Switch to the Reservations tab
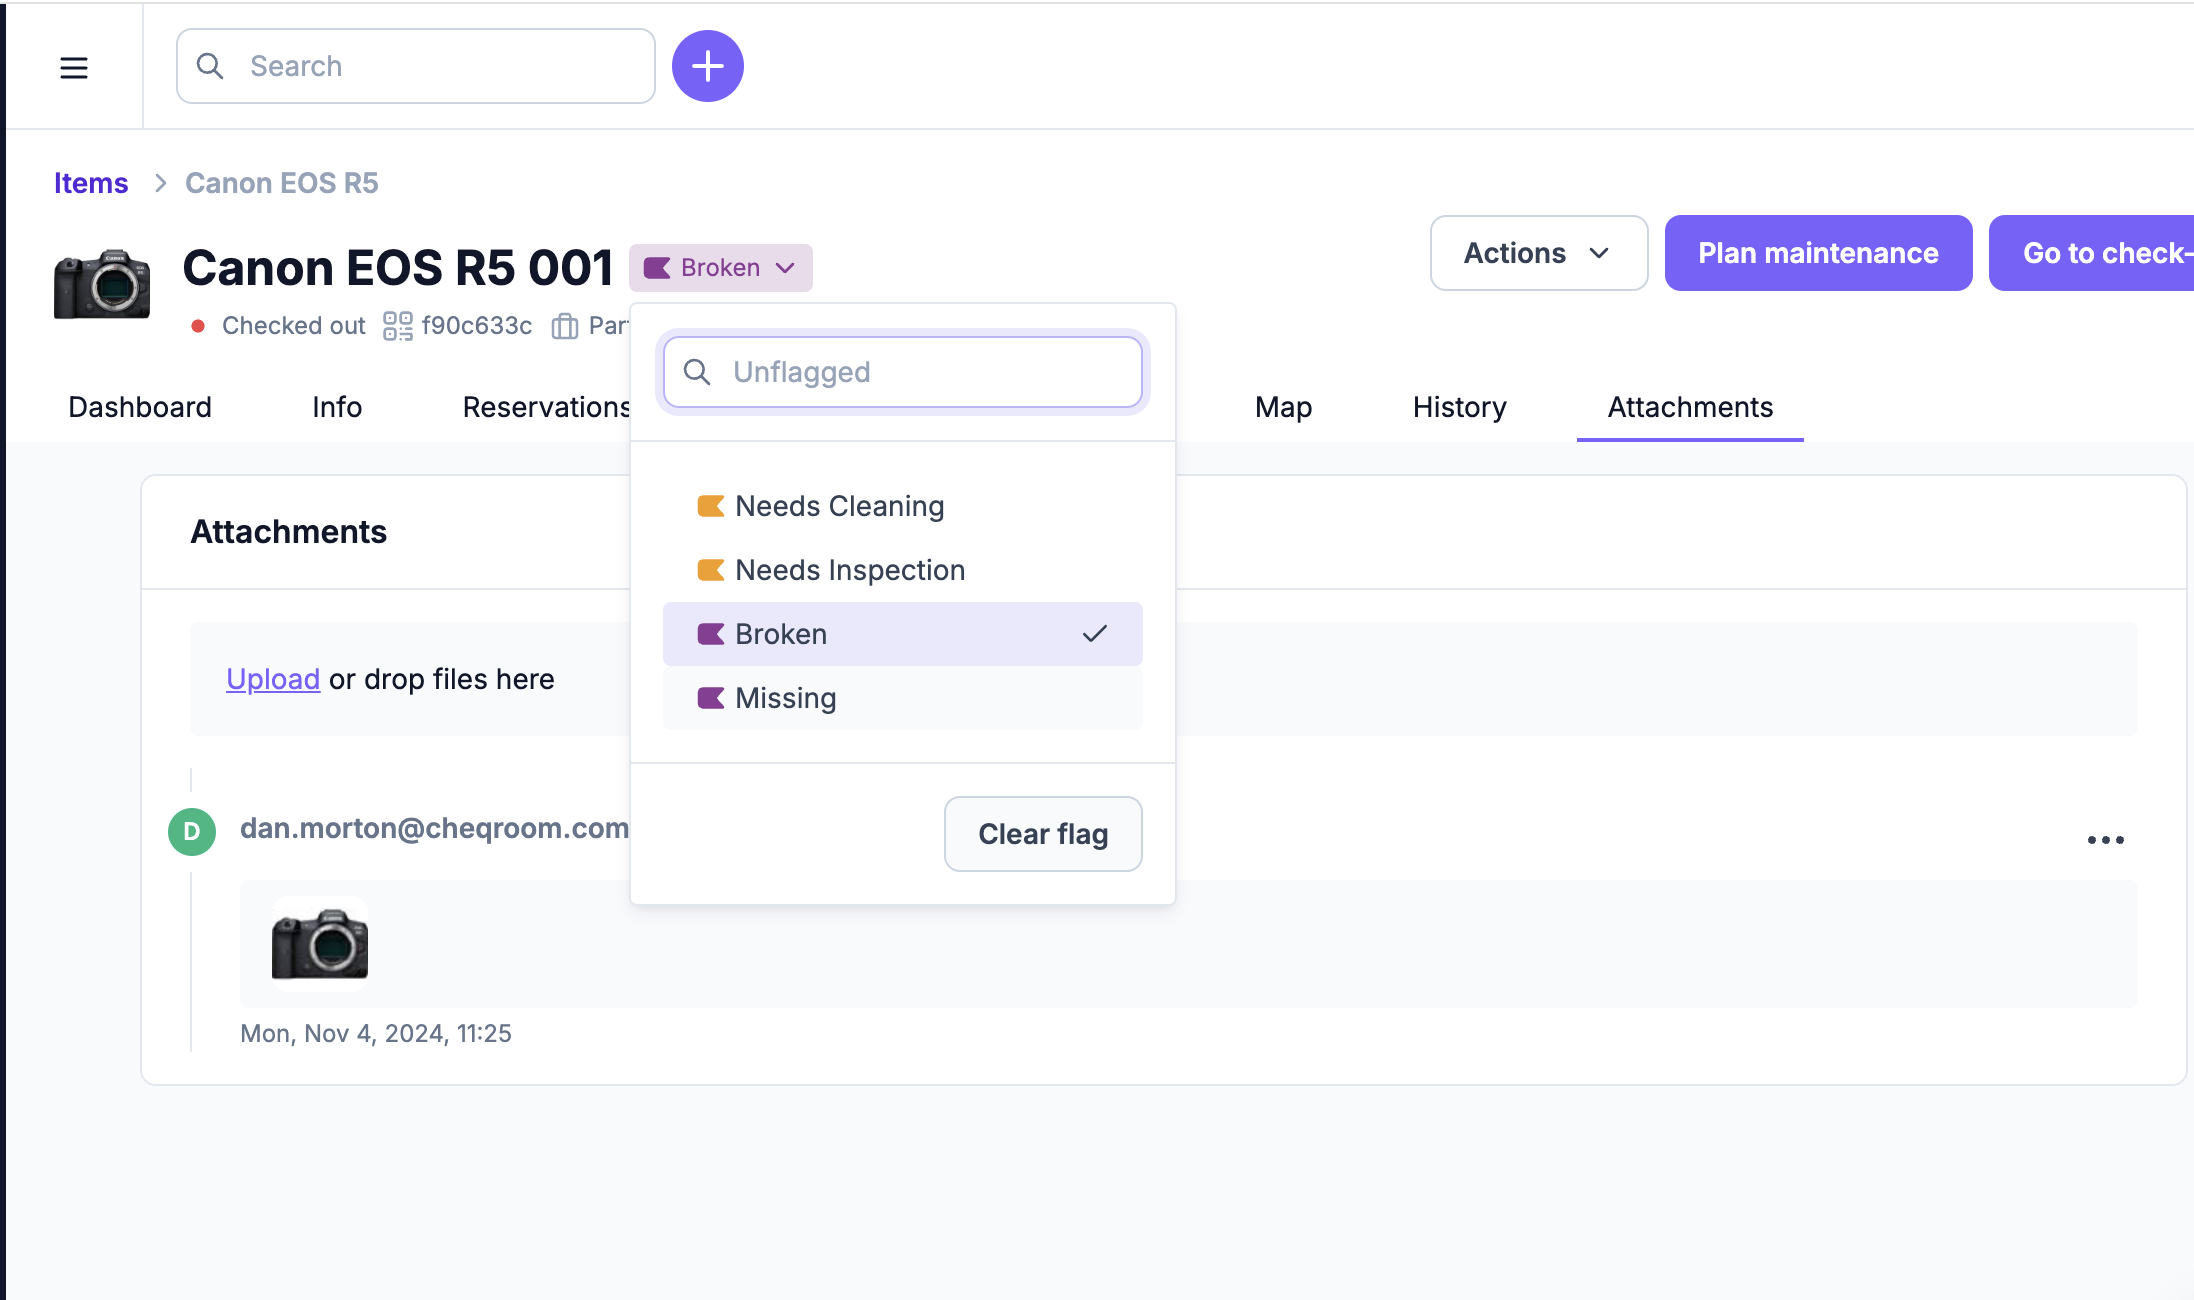 tap(546, 407)
